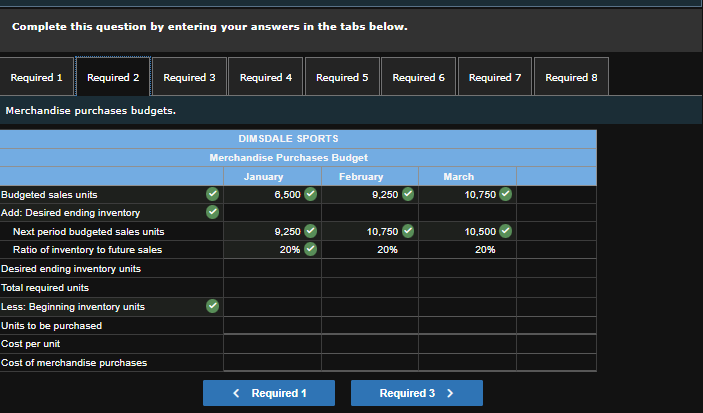Click the March next period value 10,500
Viewport: 703px width, 413px height.
tap(480, 231)
